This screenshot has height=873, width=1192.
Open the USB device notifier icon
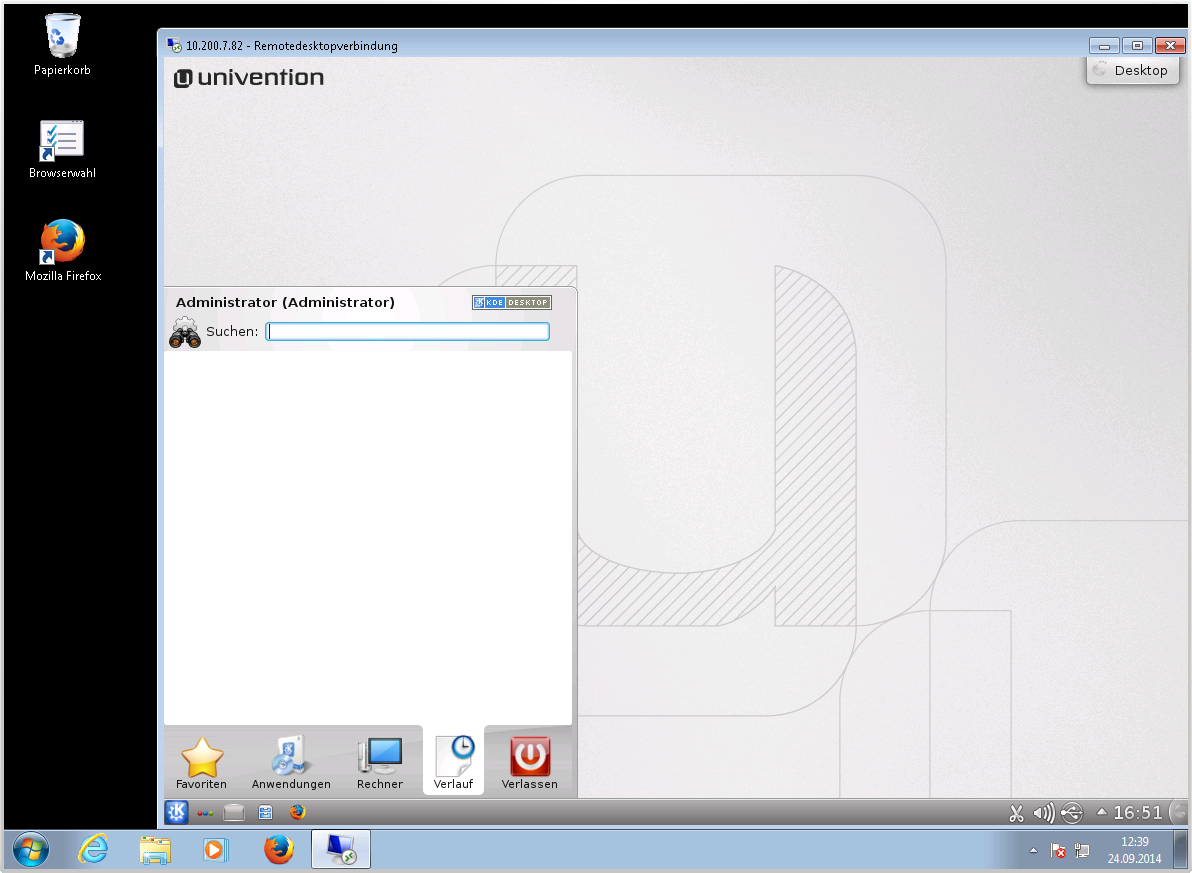click(x=1072, y=813)
